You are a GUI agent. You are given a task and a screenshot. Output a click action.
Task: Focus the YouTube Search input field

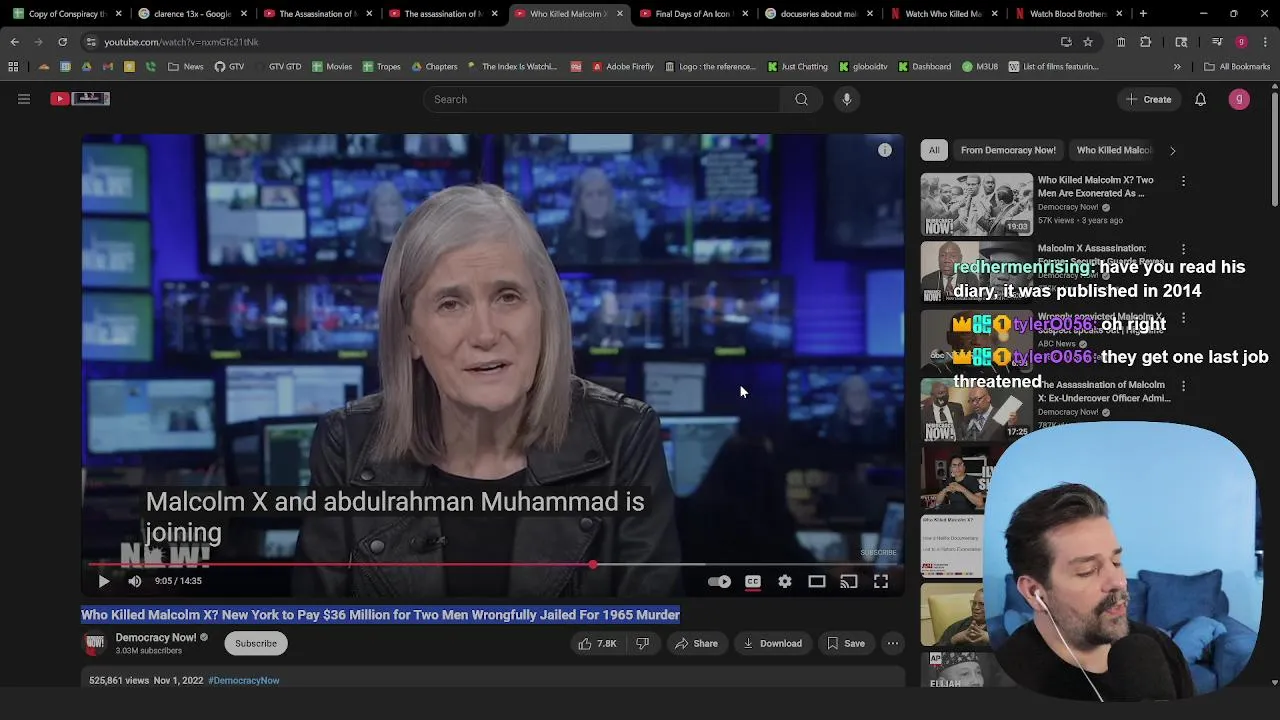602,99
